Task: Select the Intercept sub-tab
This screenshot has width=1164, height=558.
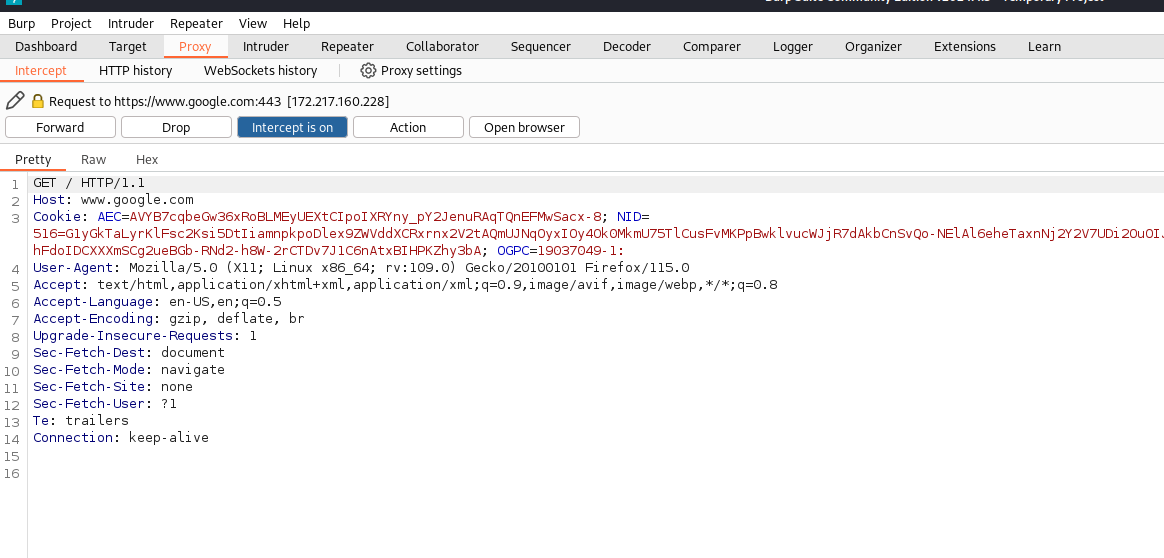Action: pyautogui.click(x=41, y=70)
